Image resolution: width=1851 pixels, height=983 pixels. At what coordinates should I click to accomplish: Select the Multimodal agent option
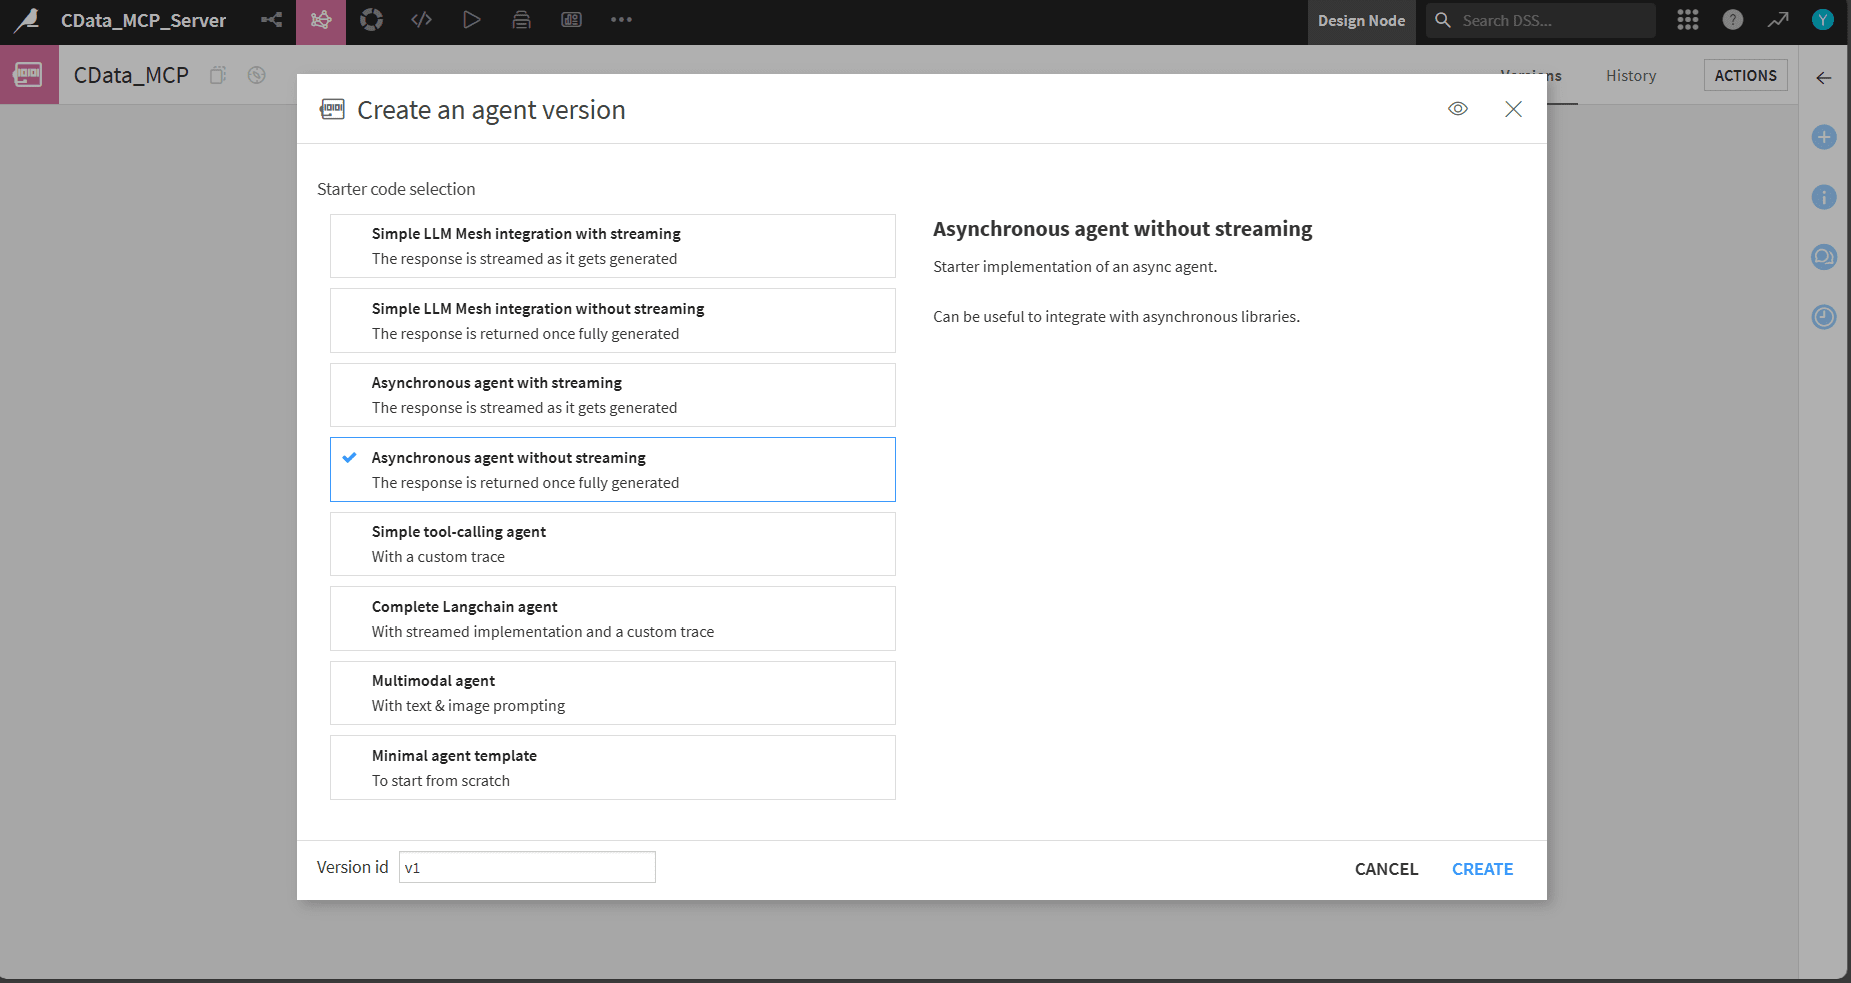pyautogui.click(x=612, y=693)
